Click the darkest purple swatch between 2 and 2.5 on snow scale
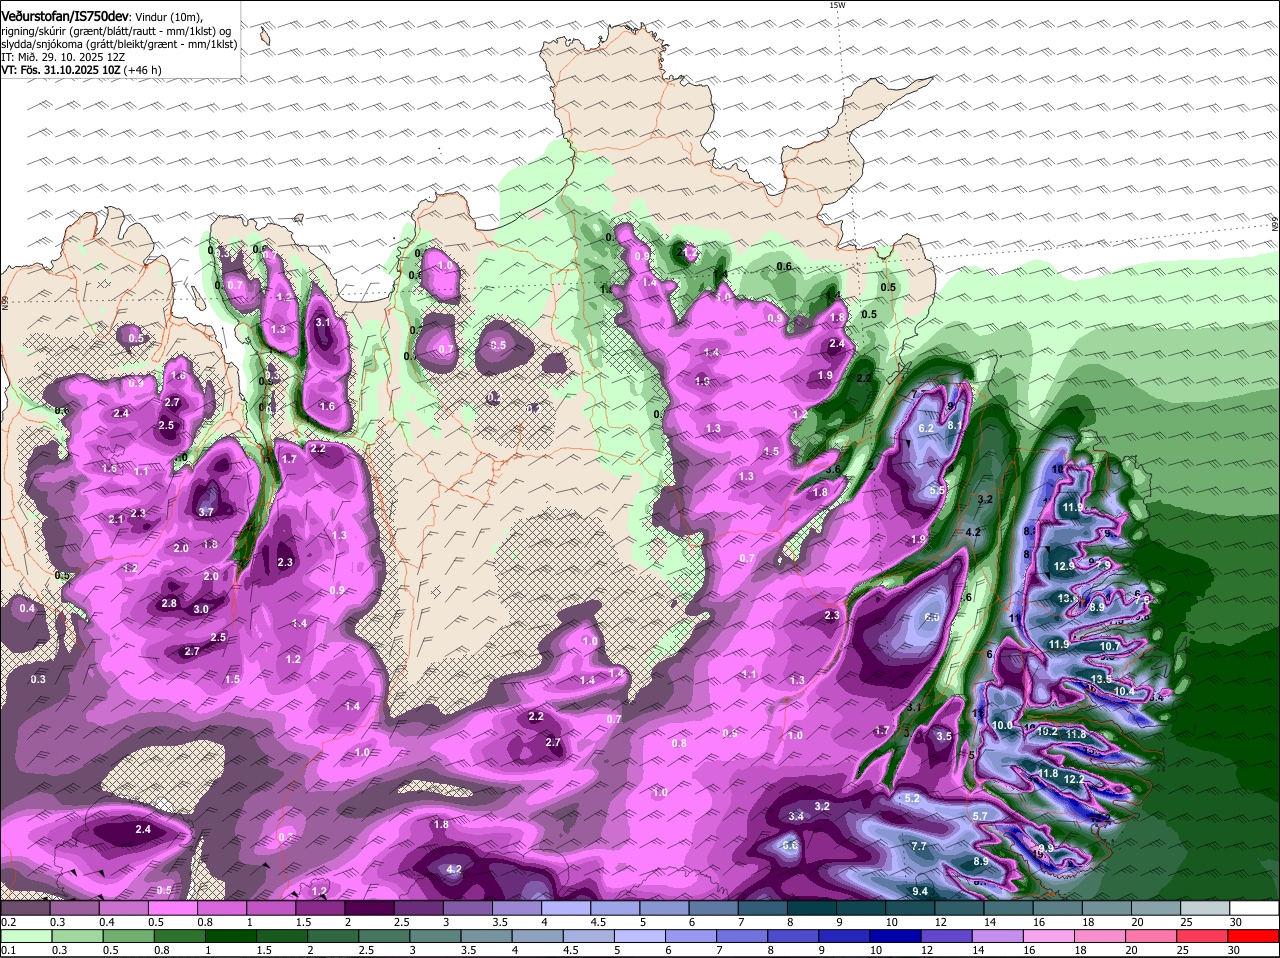This screenshot has height=958, width=1280. click(x=369, y=908)
